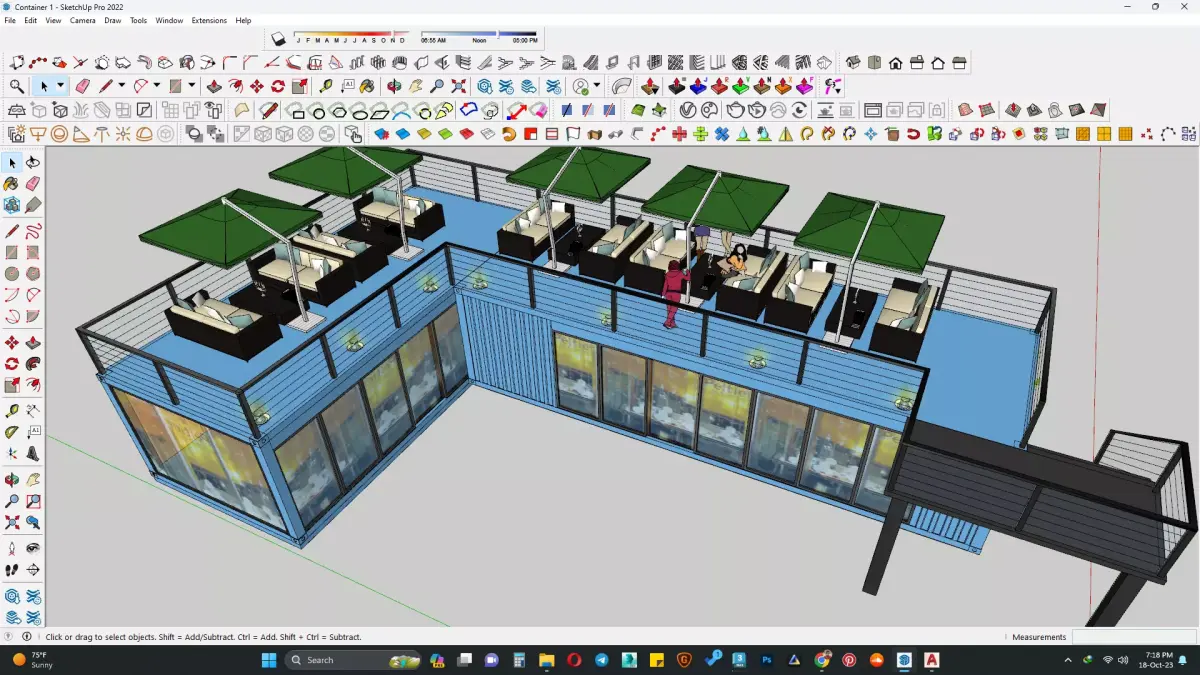
Task: Start V-Ray Render teapot
Action: click(x=735, y=110)
